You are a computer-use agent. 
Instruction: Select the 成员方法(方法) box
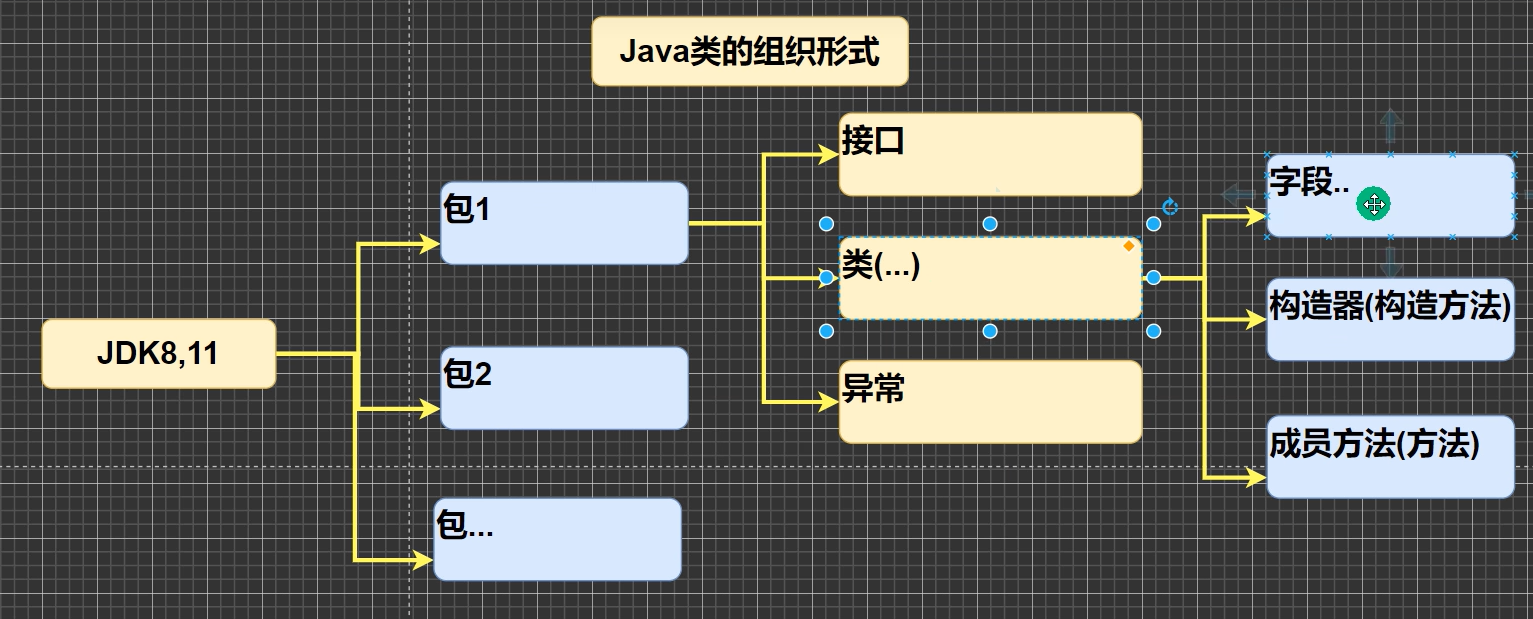(1389, 459)
